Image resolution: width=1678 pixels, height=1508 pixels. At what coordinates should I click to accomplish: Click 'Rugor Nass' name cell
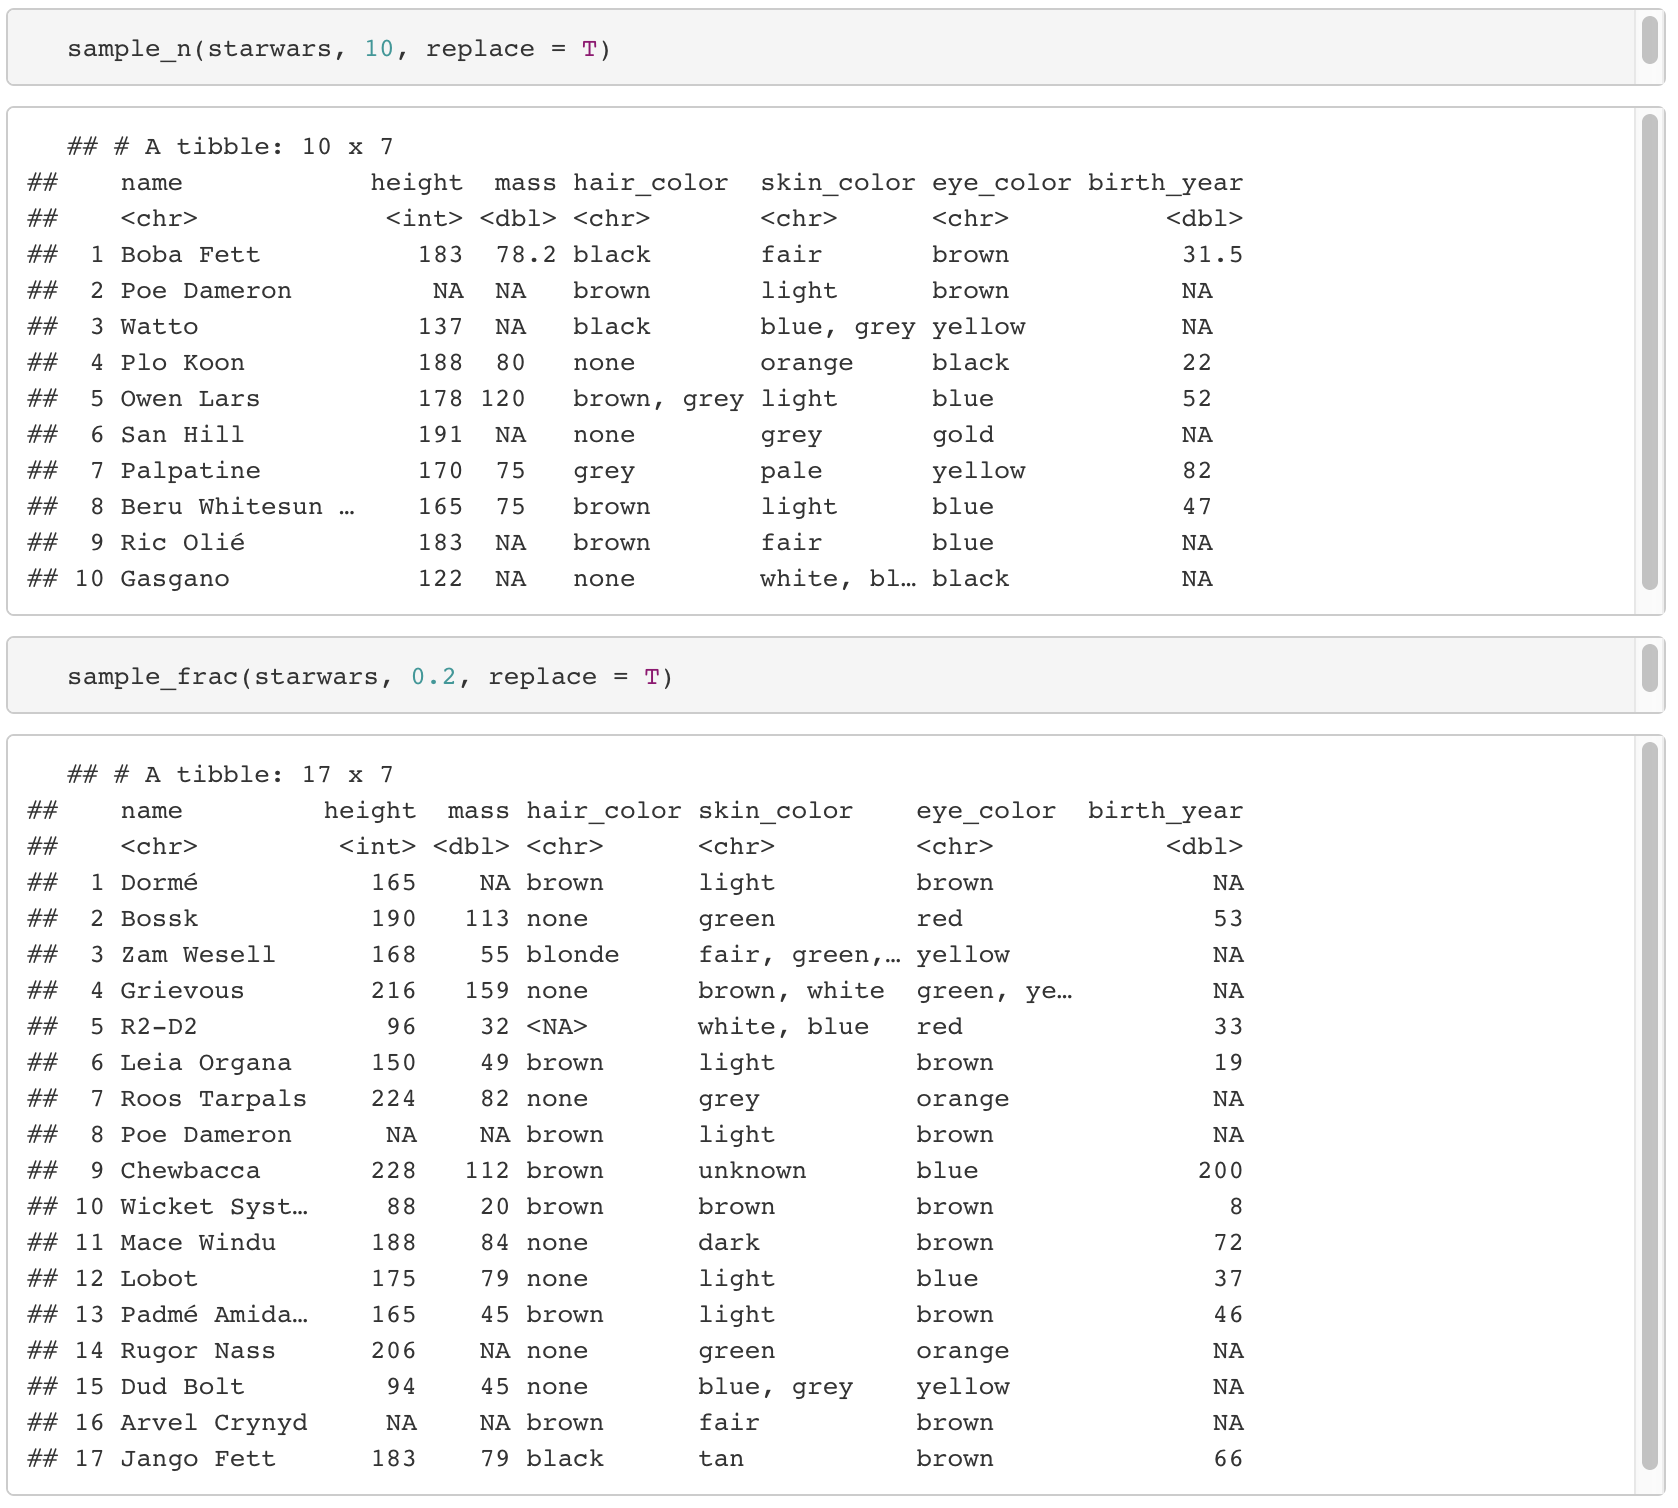coord(198,1351)
